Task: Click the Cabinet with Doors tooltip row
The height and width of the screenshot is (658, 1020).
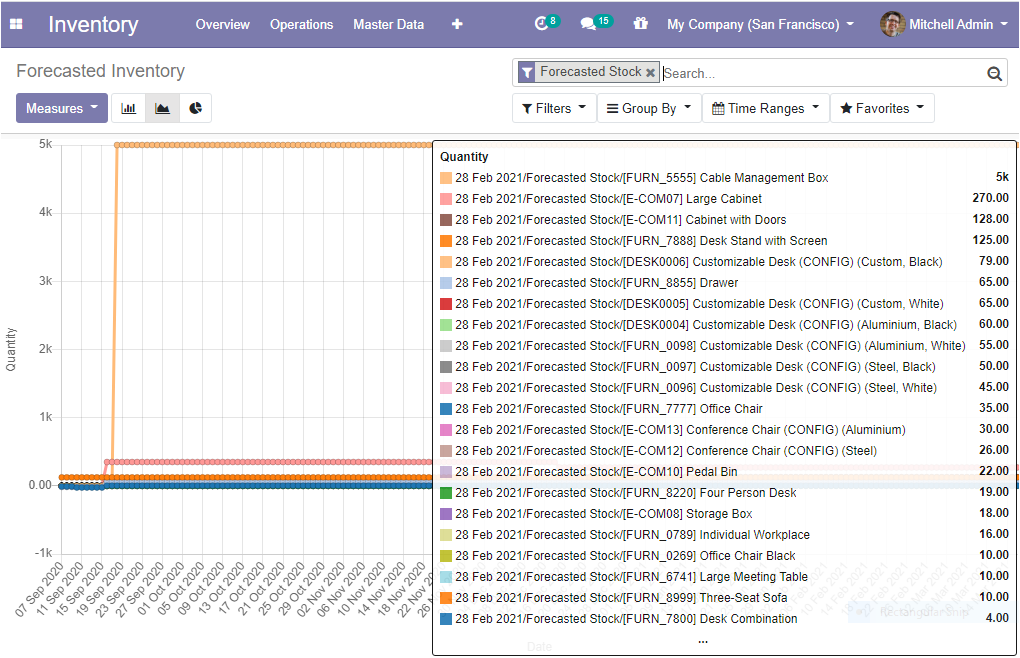Action: (724, 220)
